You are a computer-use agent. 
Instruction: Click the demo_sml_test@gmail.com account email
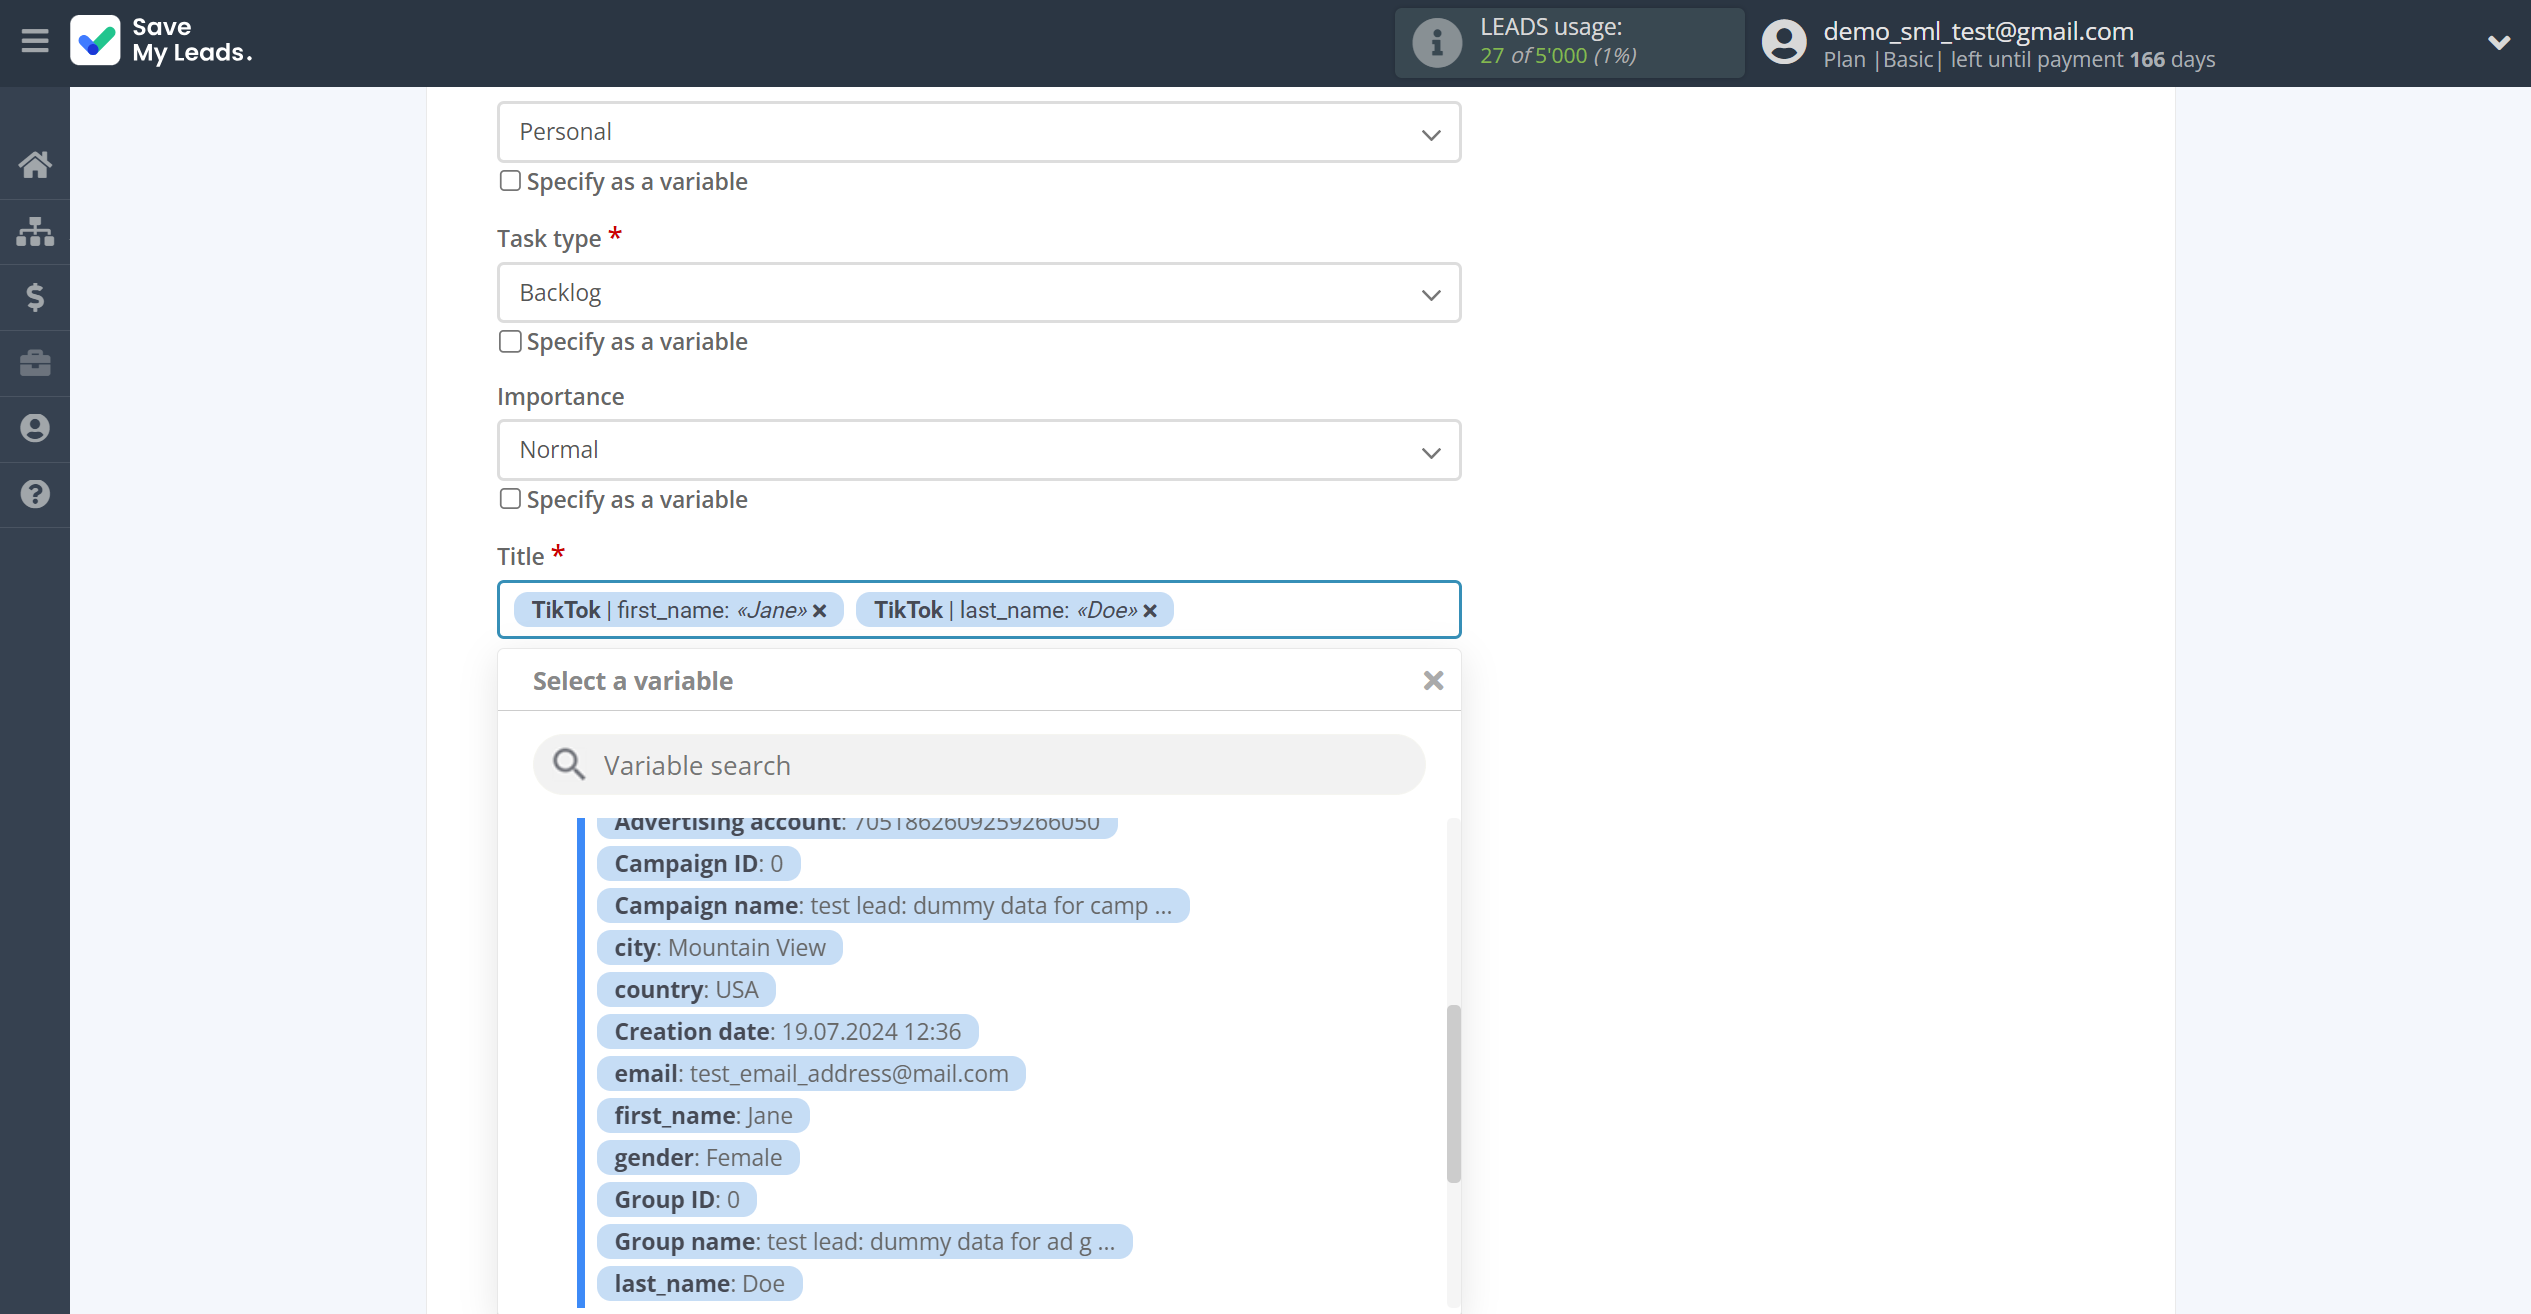click(1978, 31)
